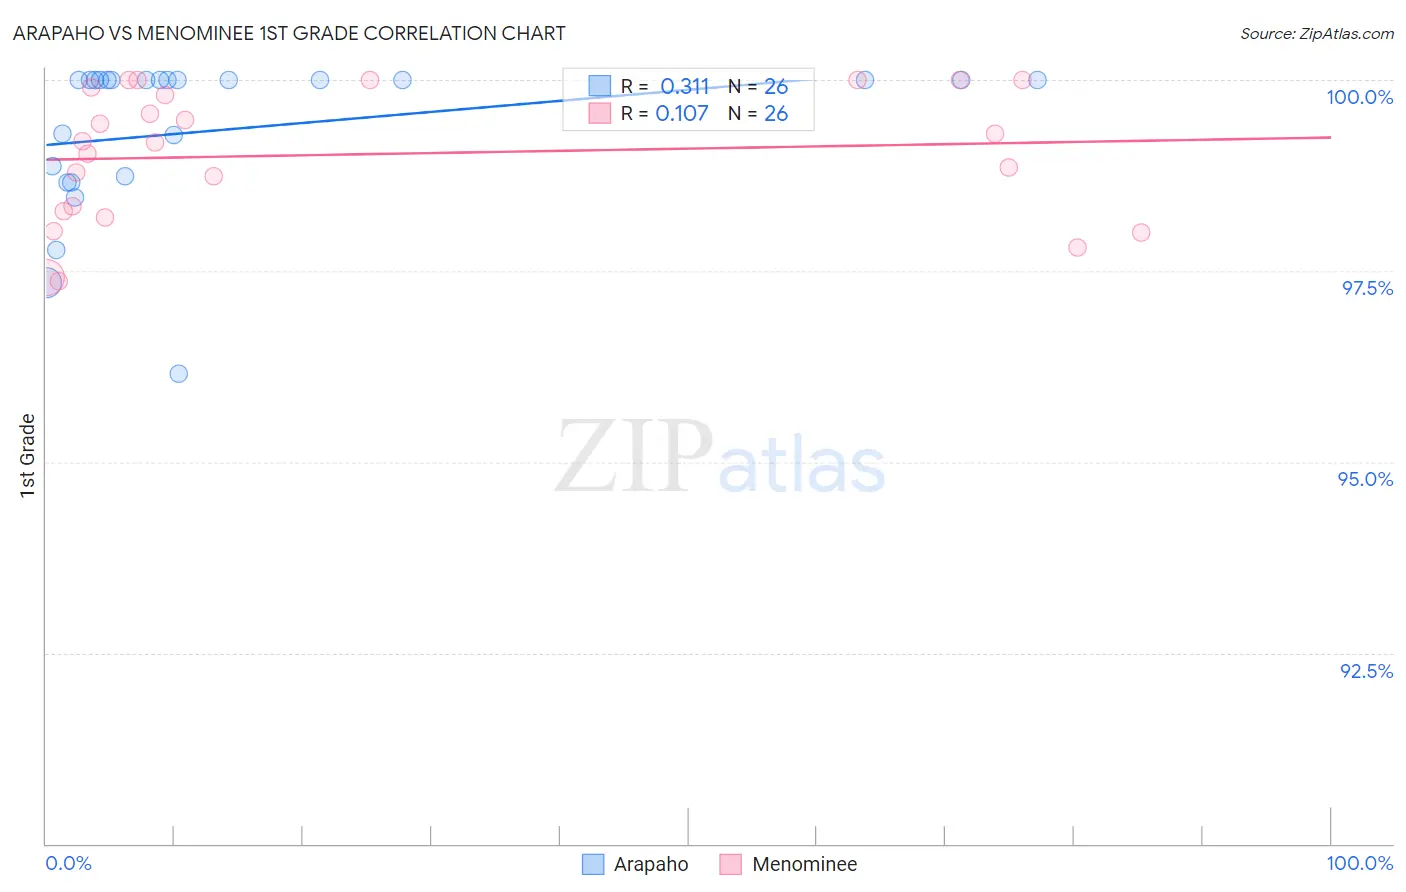This screenshot has width=1406, height=892.
Task: Select the Arapaho legend label
Action: click(651, 864)
